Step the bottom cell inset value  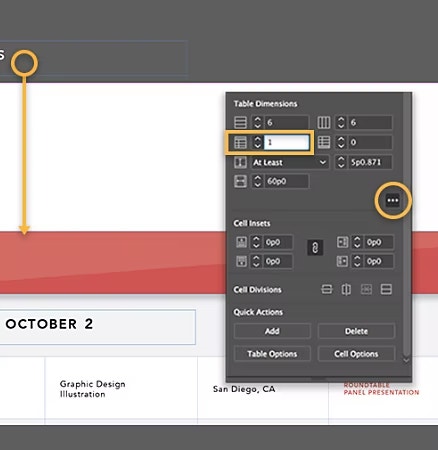pyautogui.click(x=256, y=261)
